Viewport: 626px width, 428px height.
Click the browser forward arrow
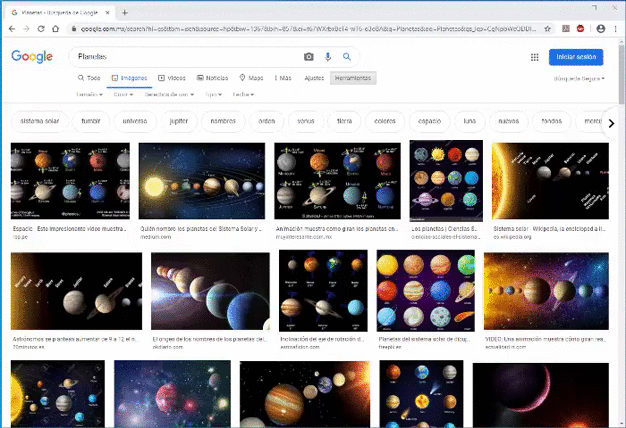pos(26,29)
